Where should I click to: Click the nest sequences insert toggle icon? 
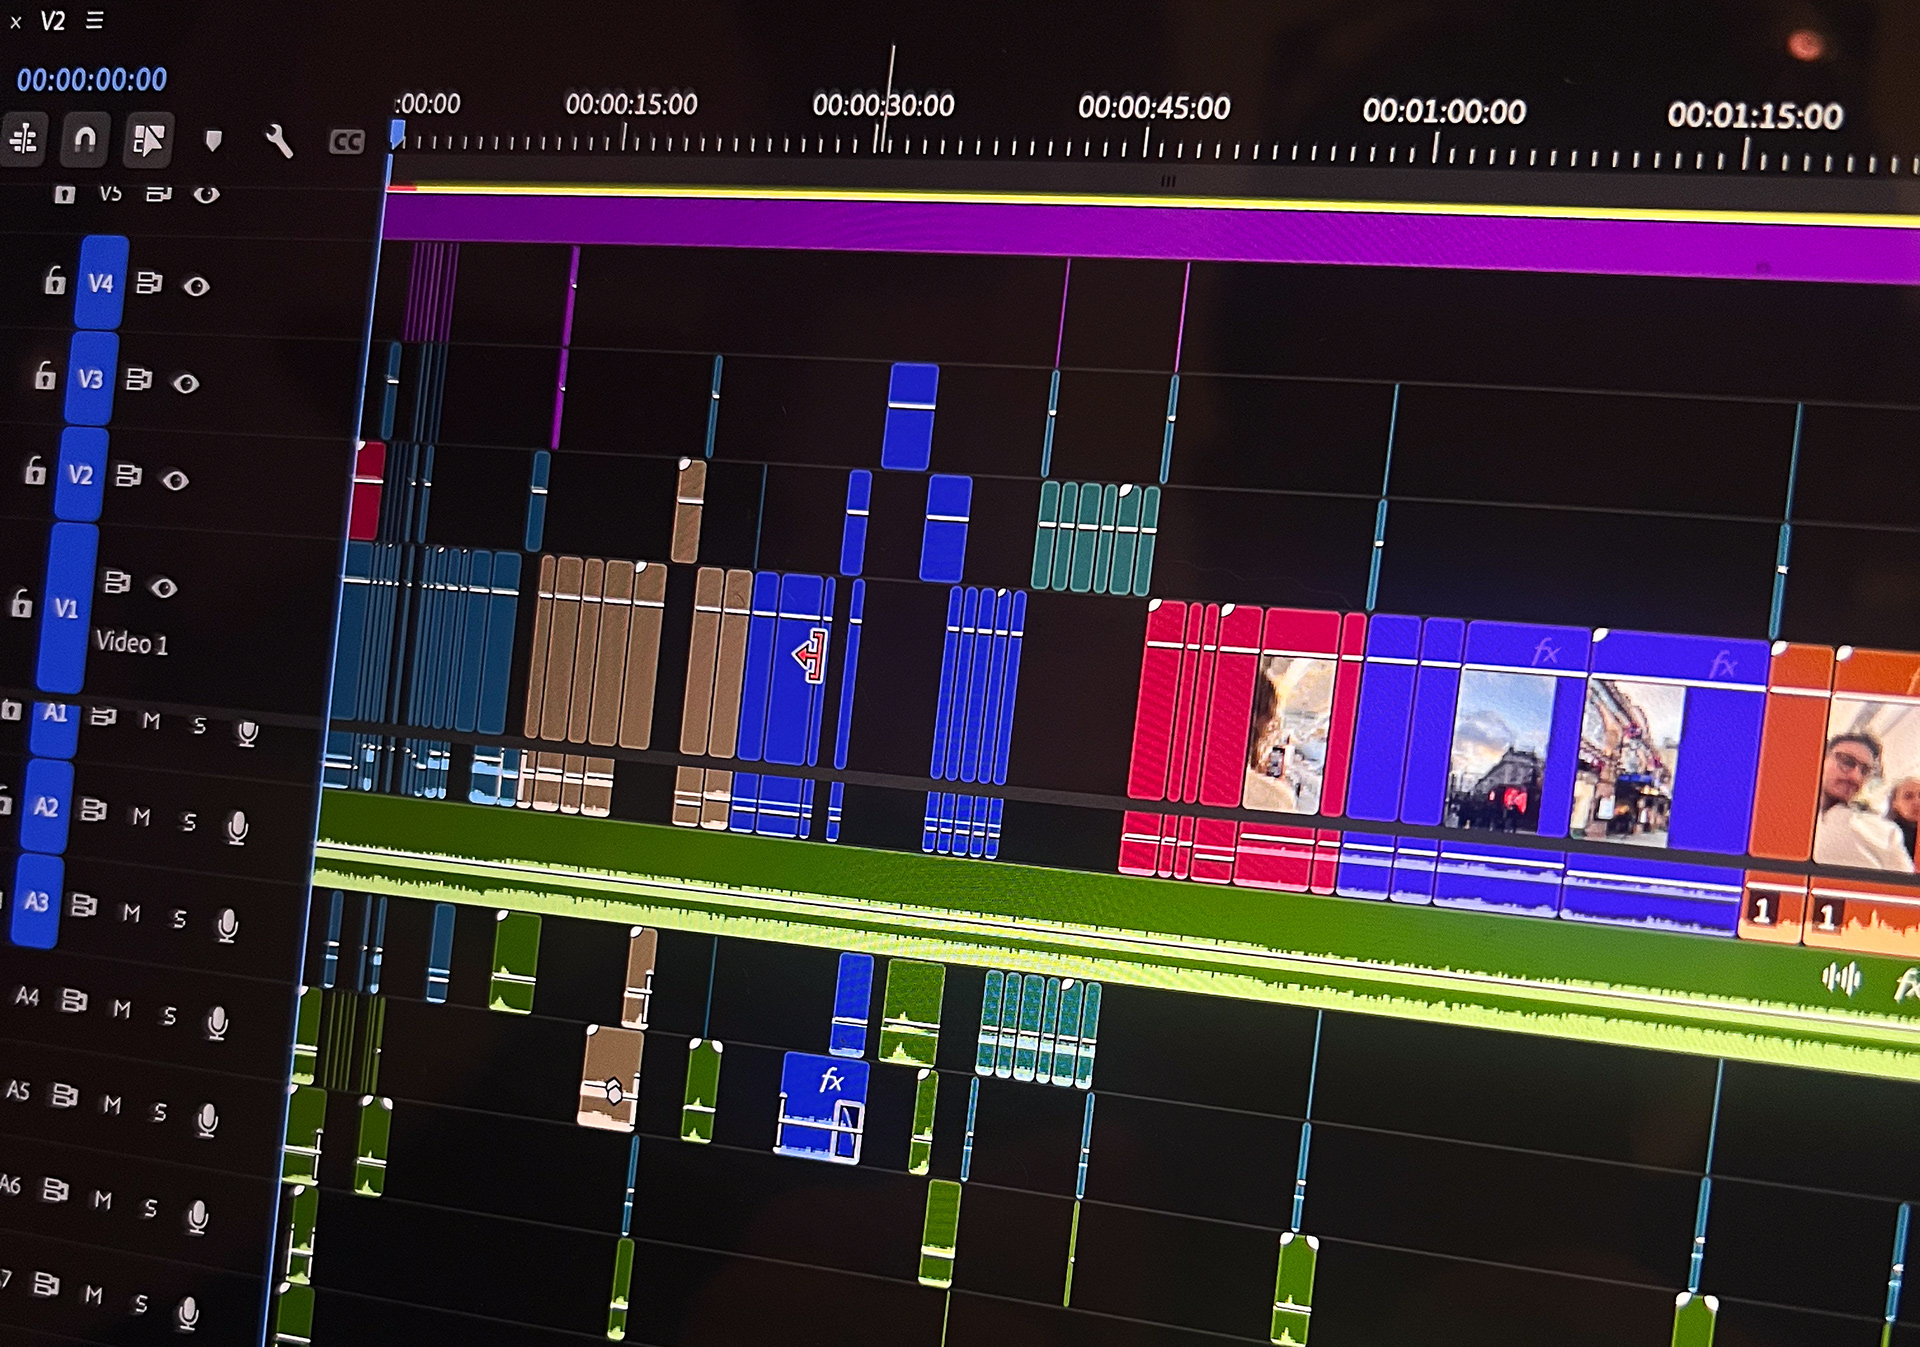(24, 139)
